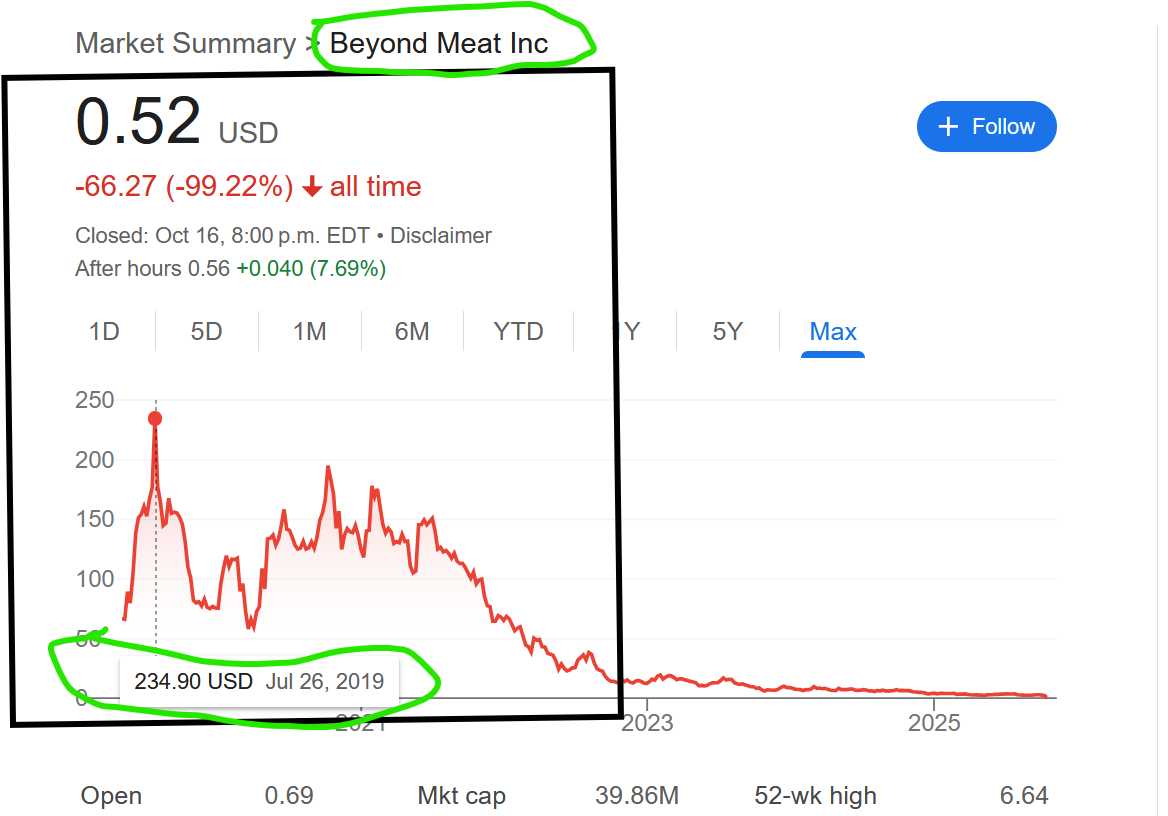The height and width of the screenshot is (816, 1168).
Task: Click the red down arrow icon
Action: point(312,187)
